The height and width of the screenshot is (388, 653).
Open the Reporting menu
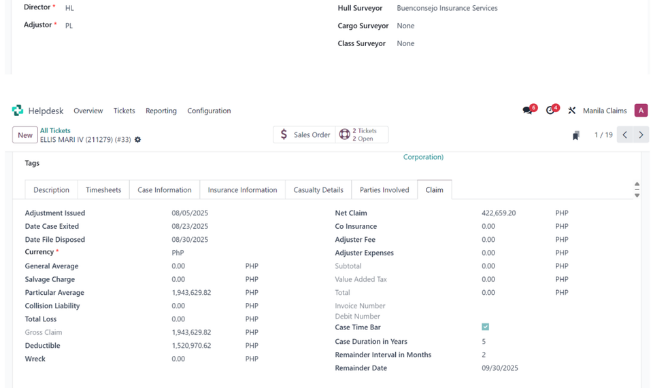[161, 111]
